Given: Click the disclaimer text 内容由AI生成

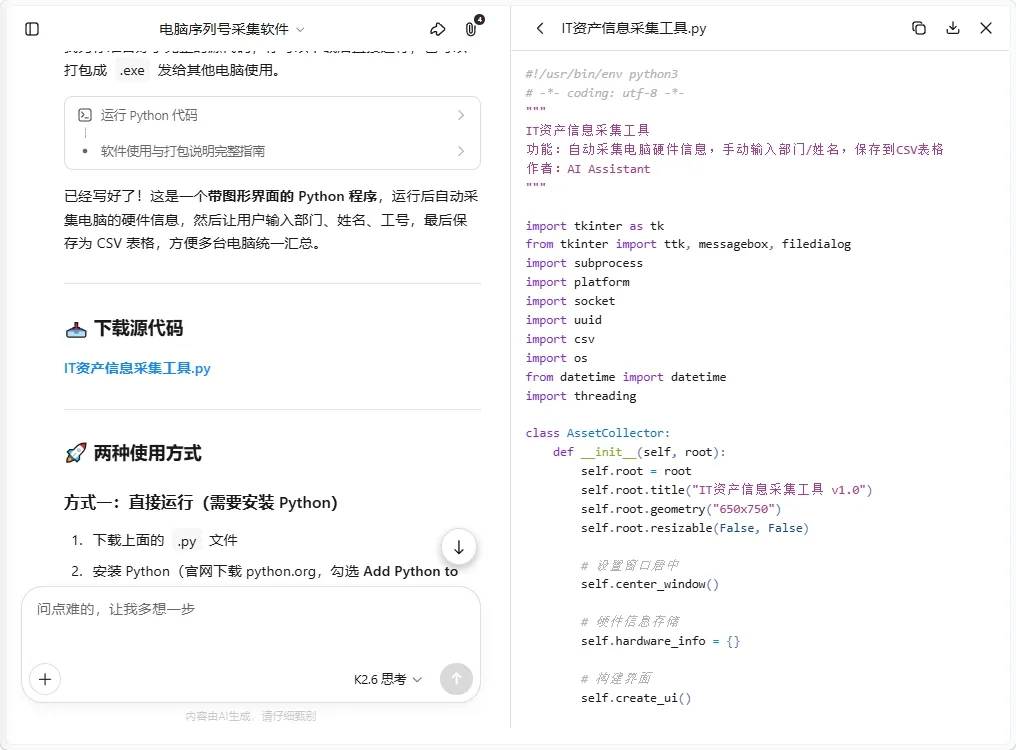Looking at the screenshot, I should tap(251, 716).
